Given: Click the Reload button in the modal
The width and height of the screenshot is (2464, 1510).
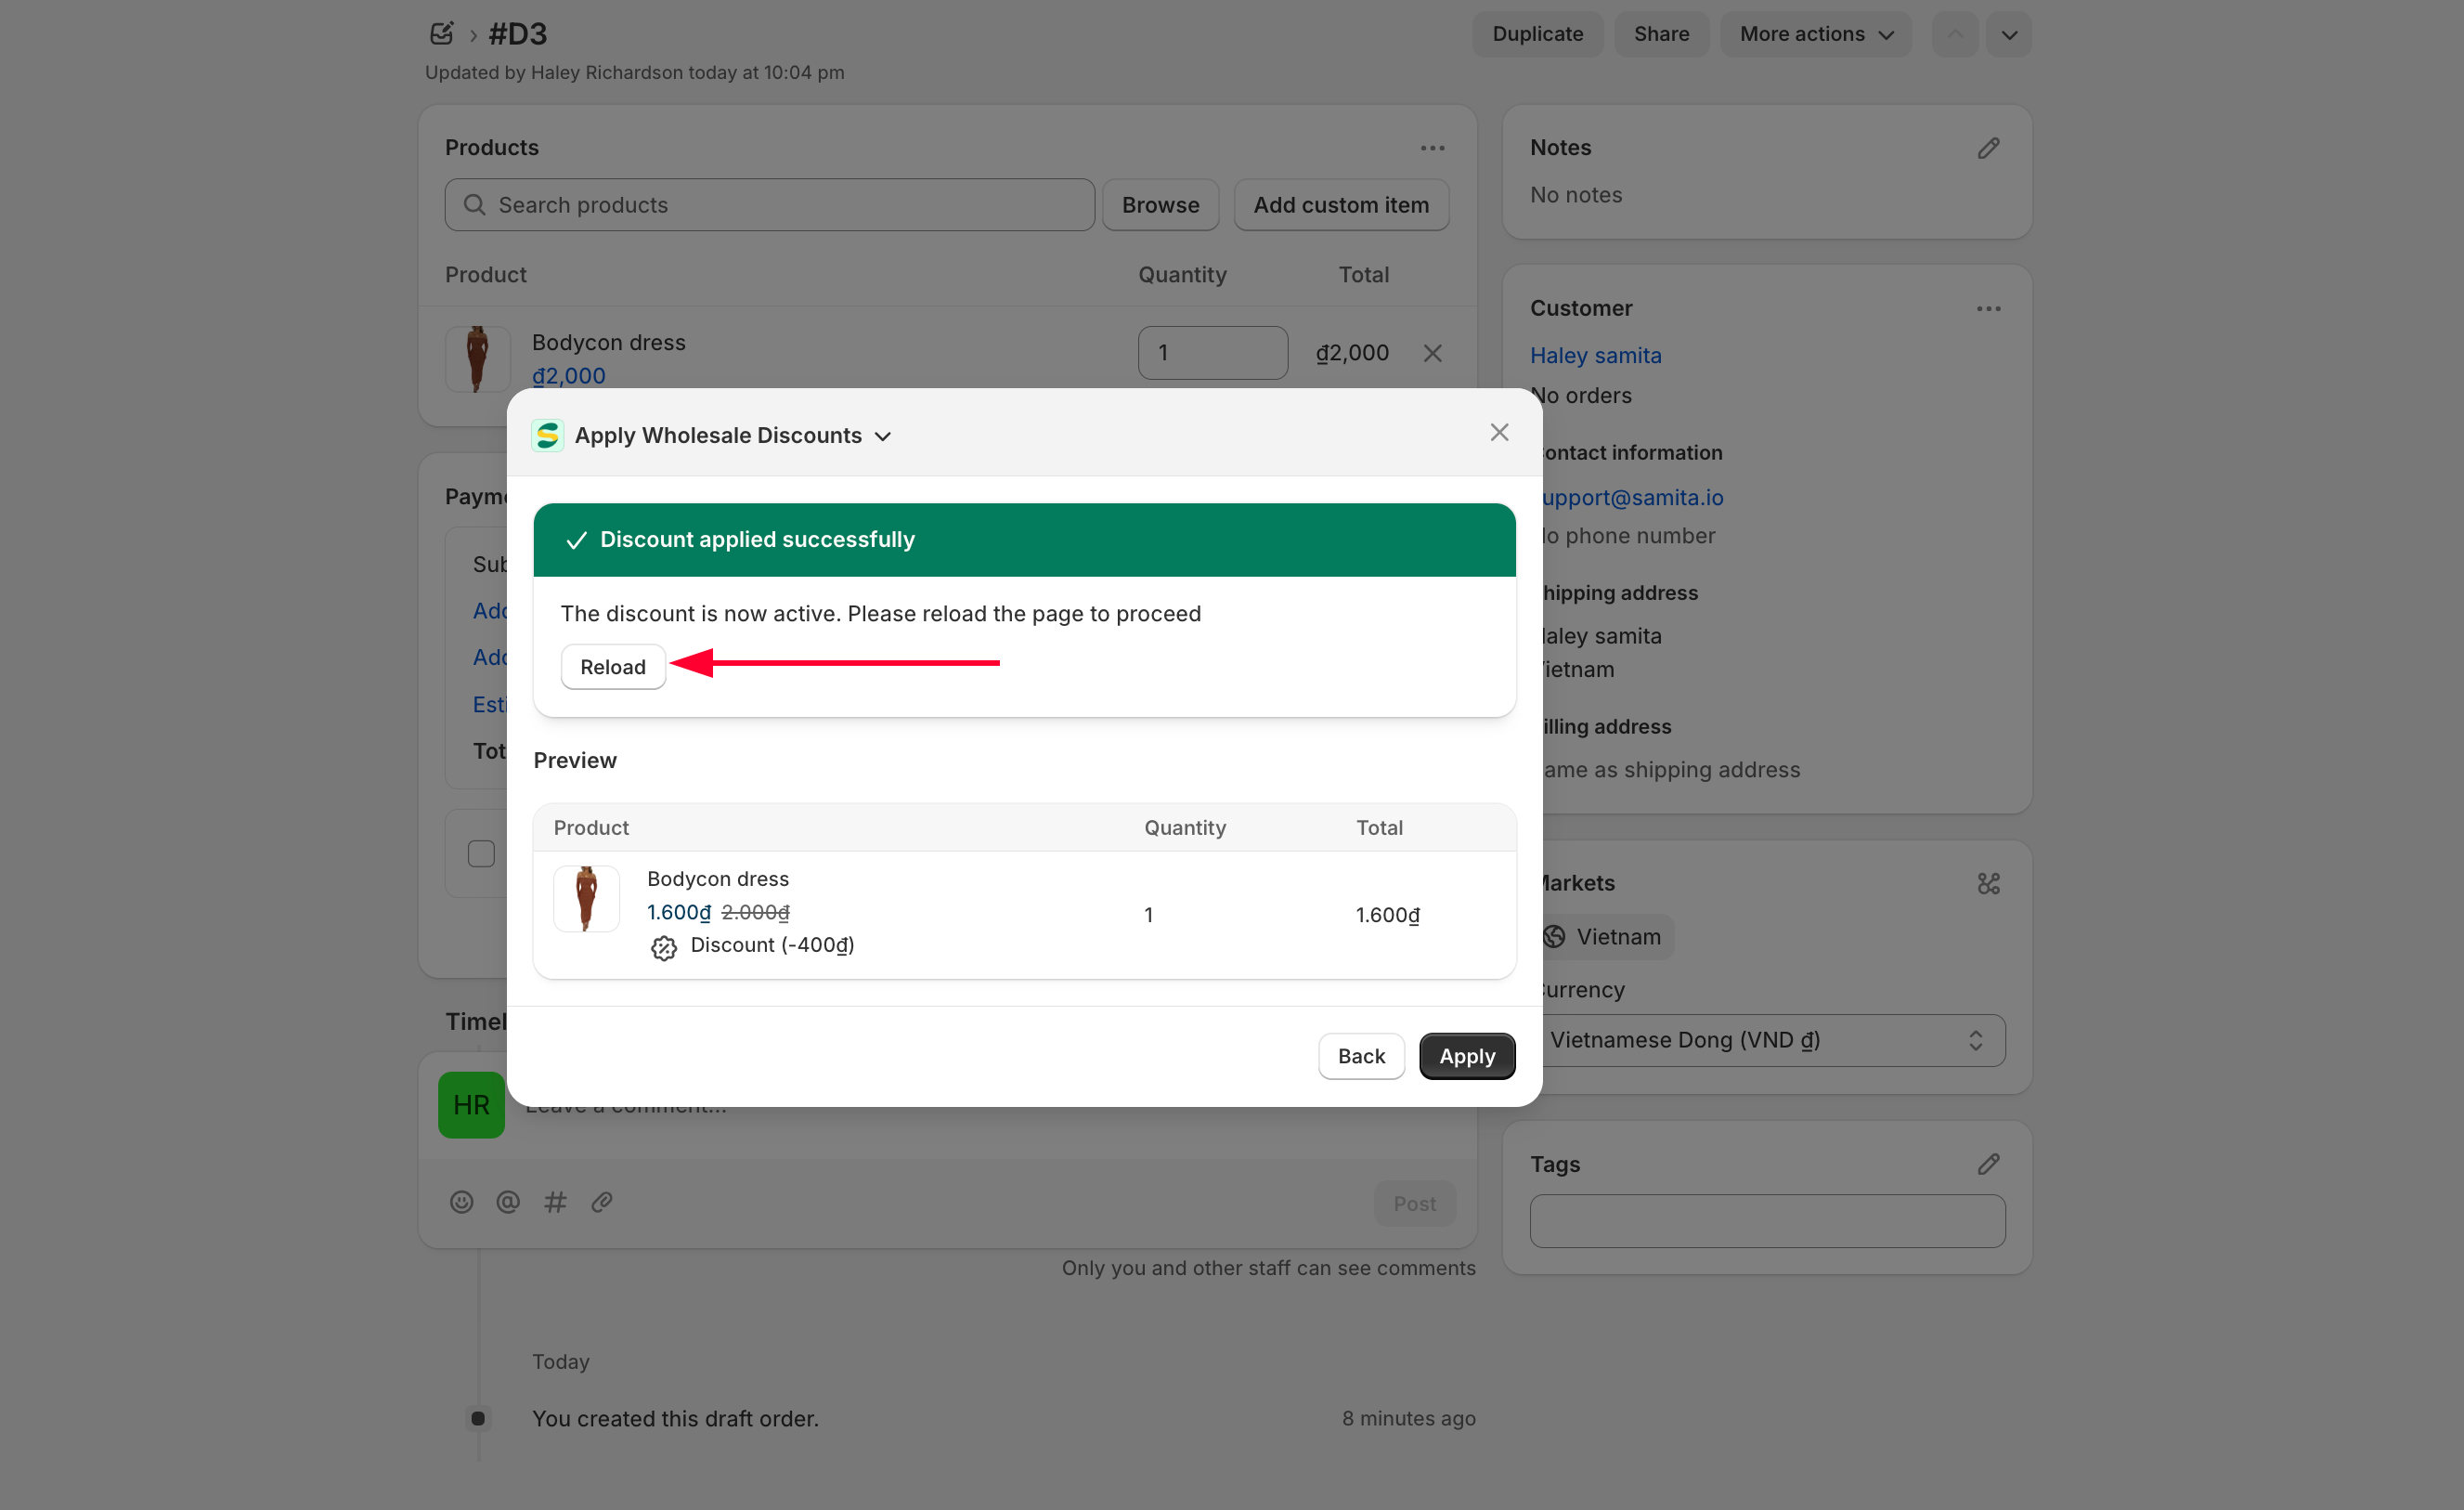Looking at the screenshot, I should point(612,667).
